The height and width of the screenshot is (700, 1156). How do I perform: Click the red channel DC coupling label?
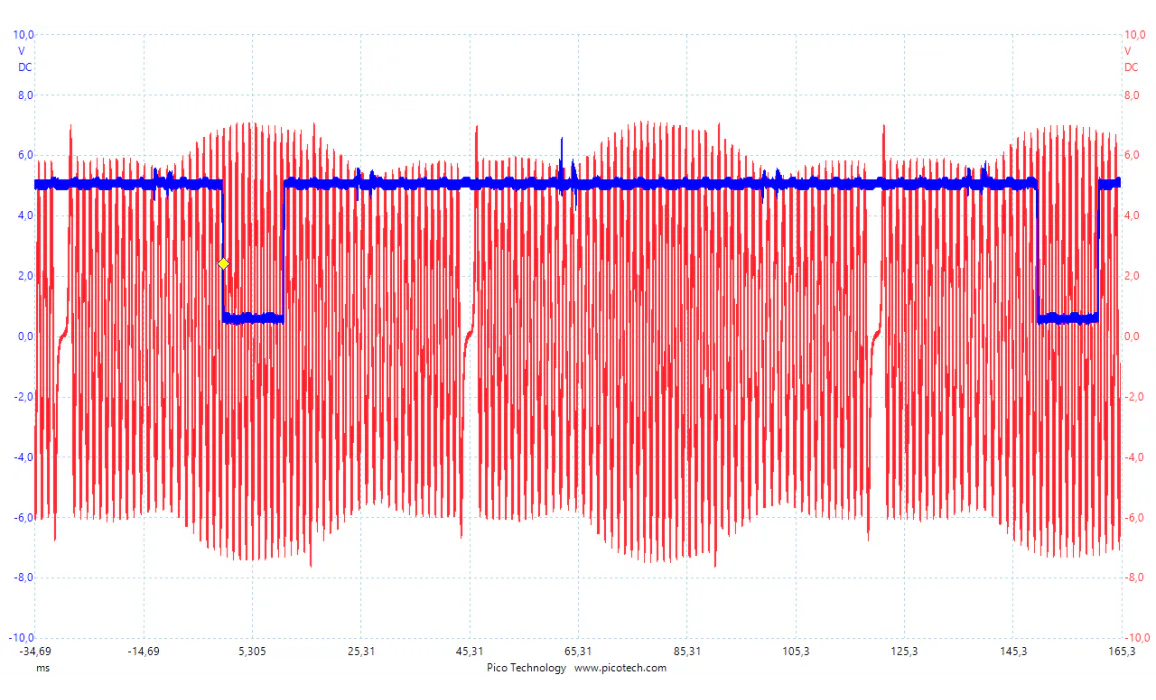tap(1131, 68)
